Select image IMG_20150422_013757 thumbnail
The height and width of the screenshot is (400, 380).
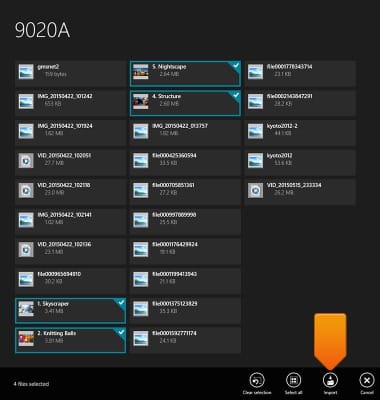[141, 132]
